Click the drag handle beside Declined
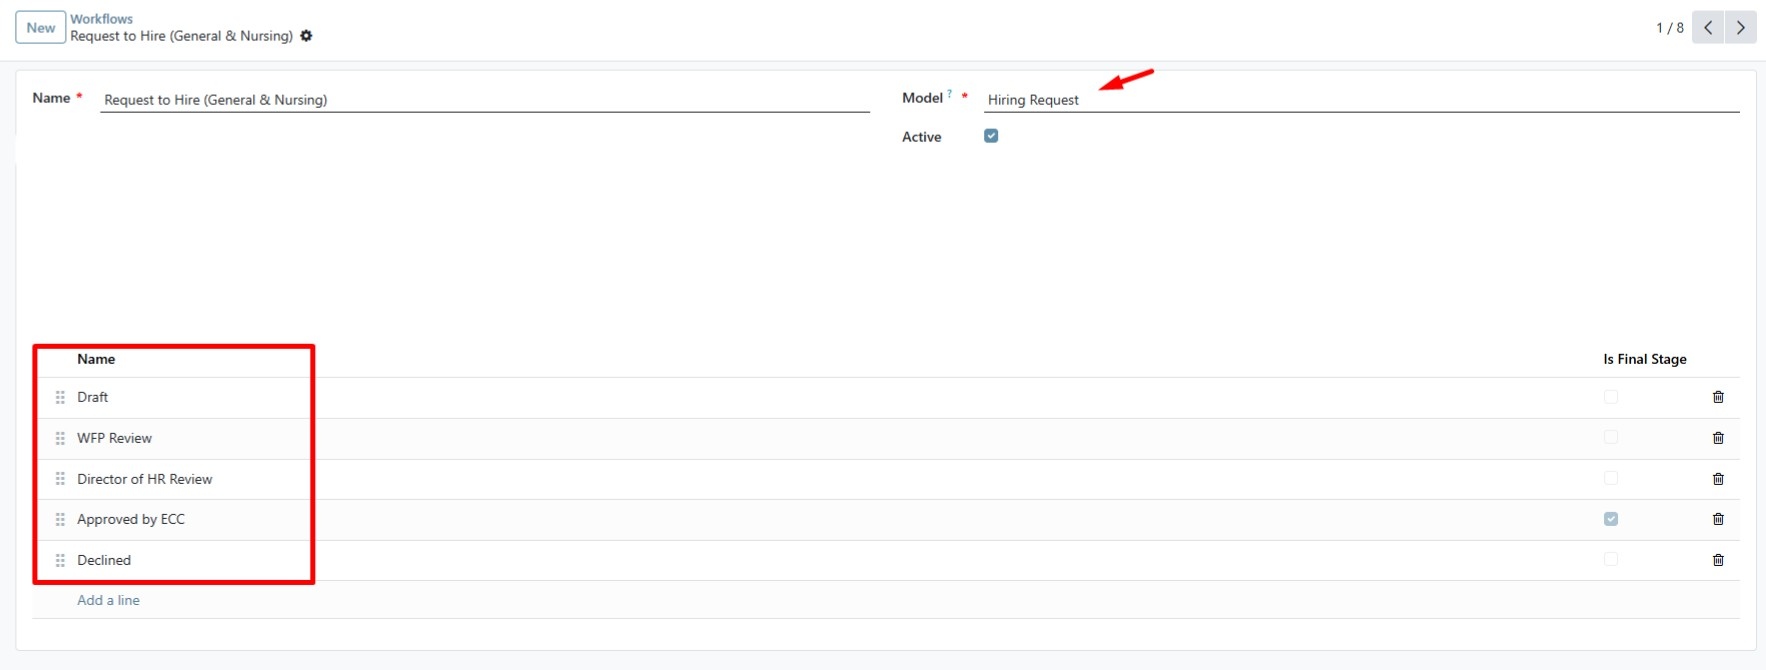 point(60,560)
